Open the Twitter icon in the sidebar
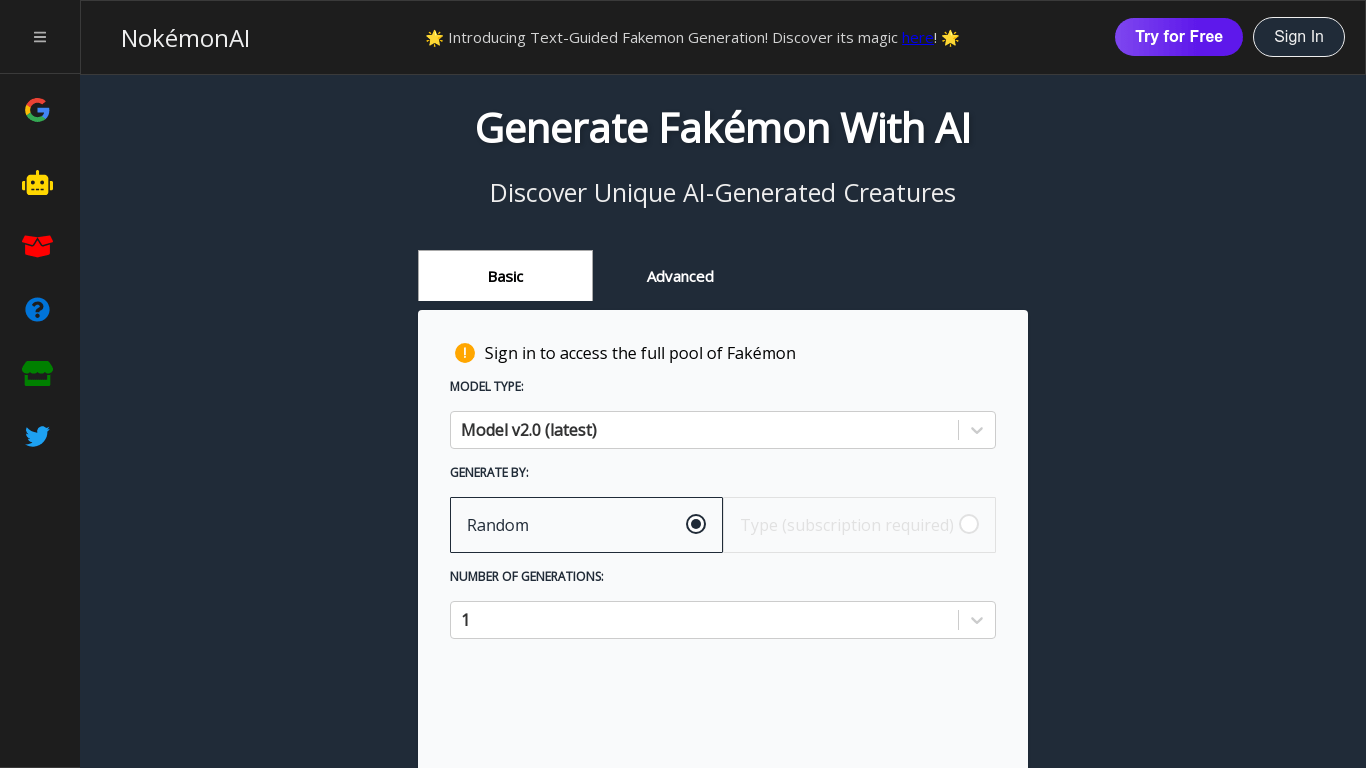The width and height of the screenshot is (1366, 768). click(x=37, y=435)
